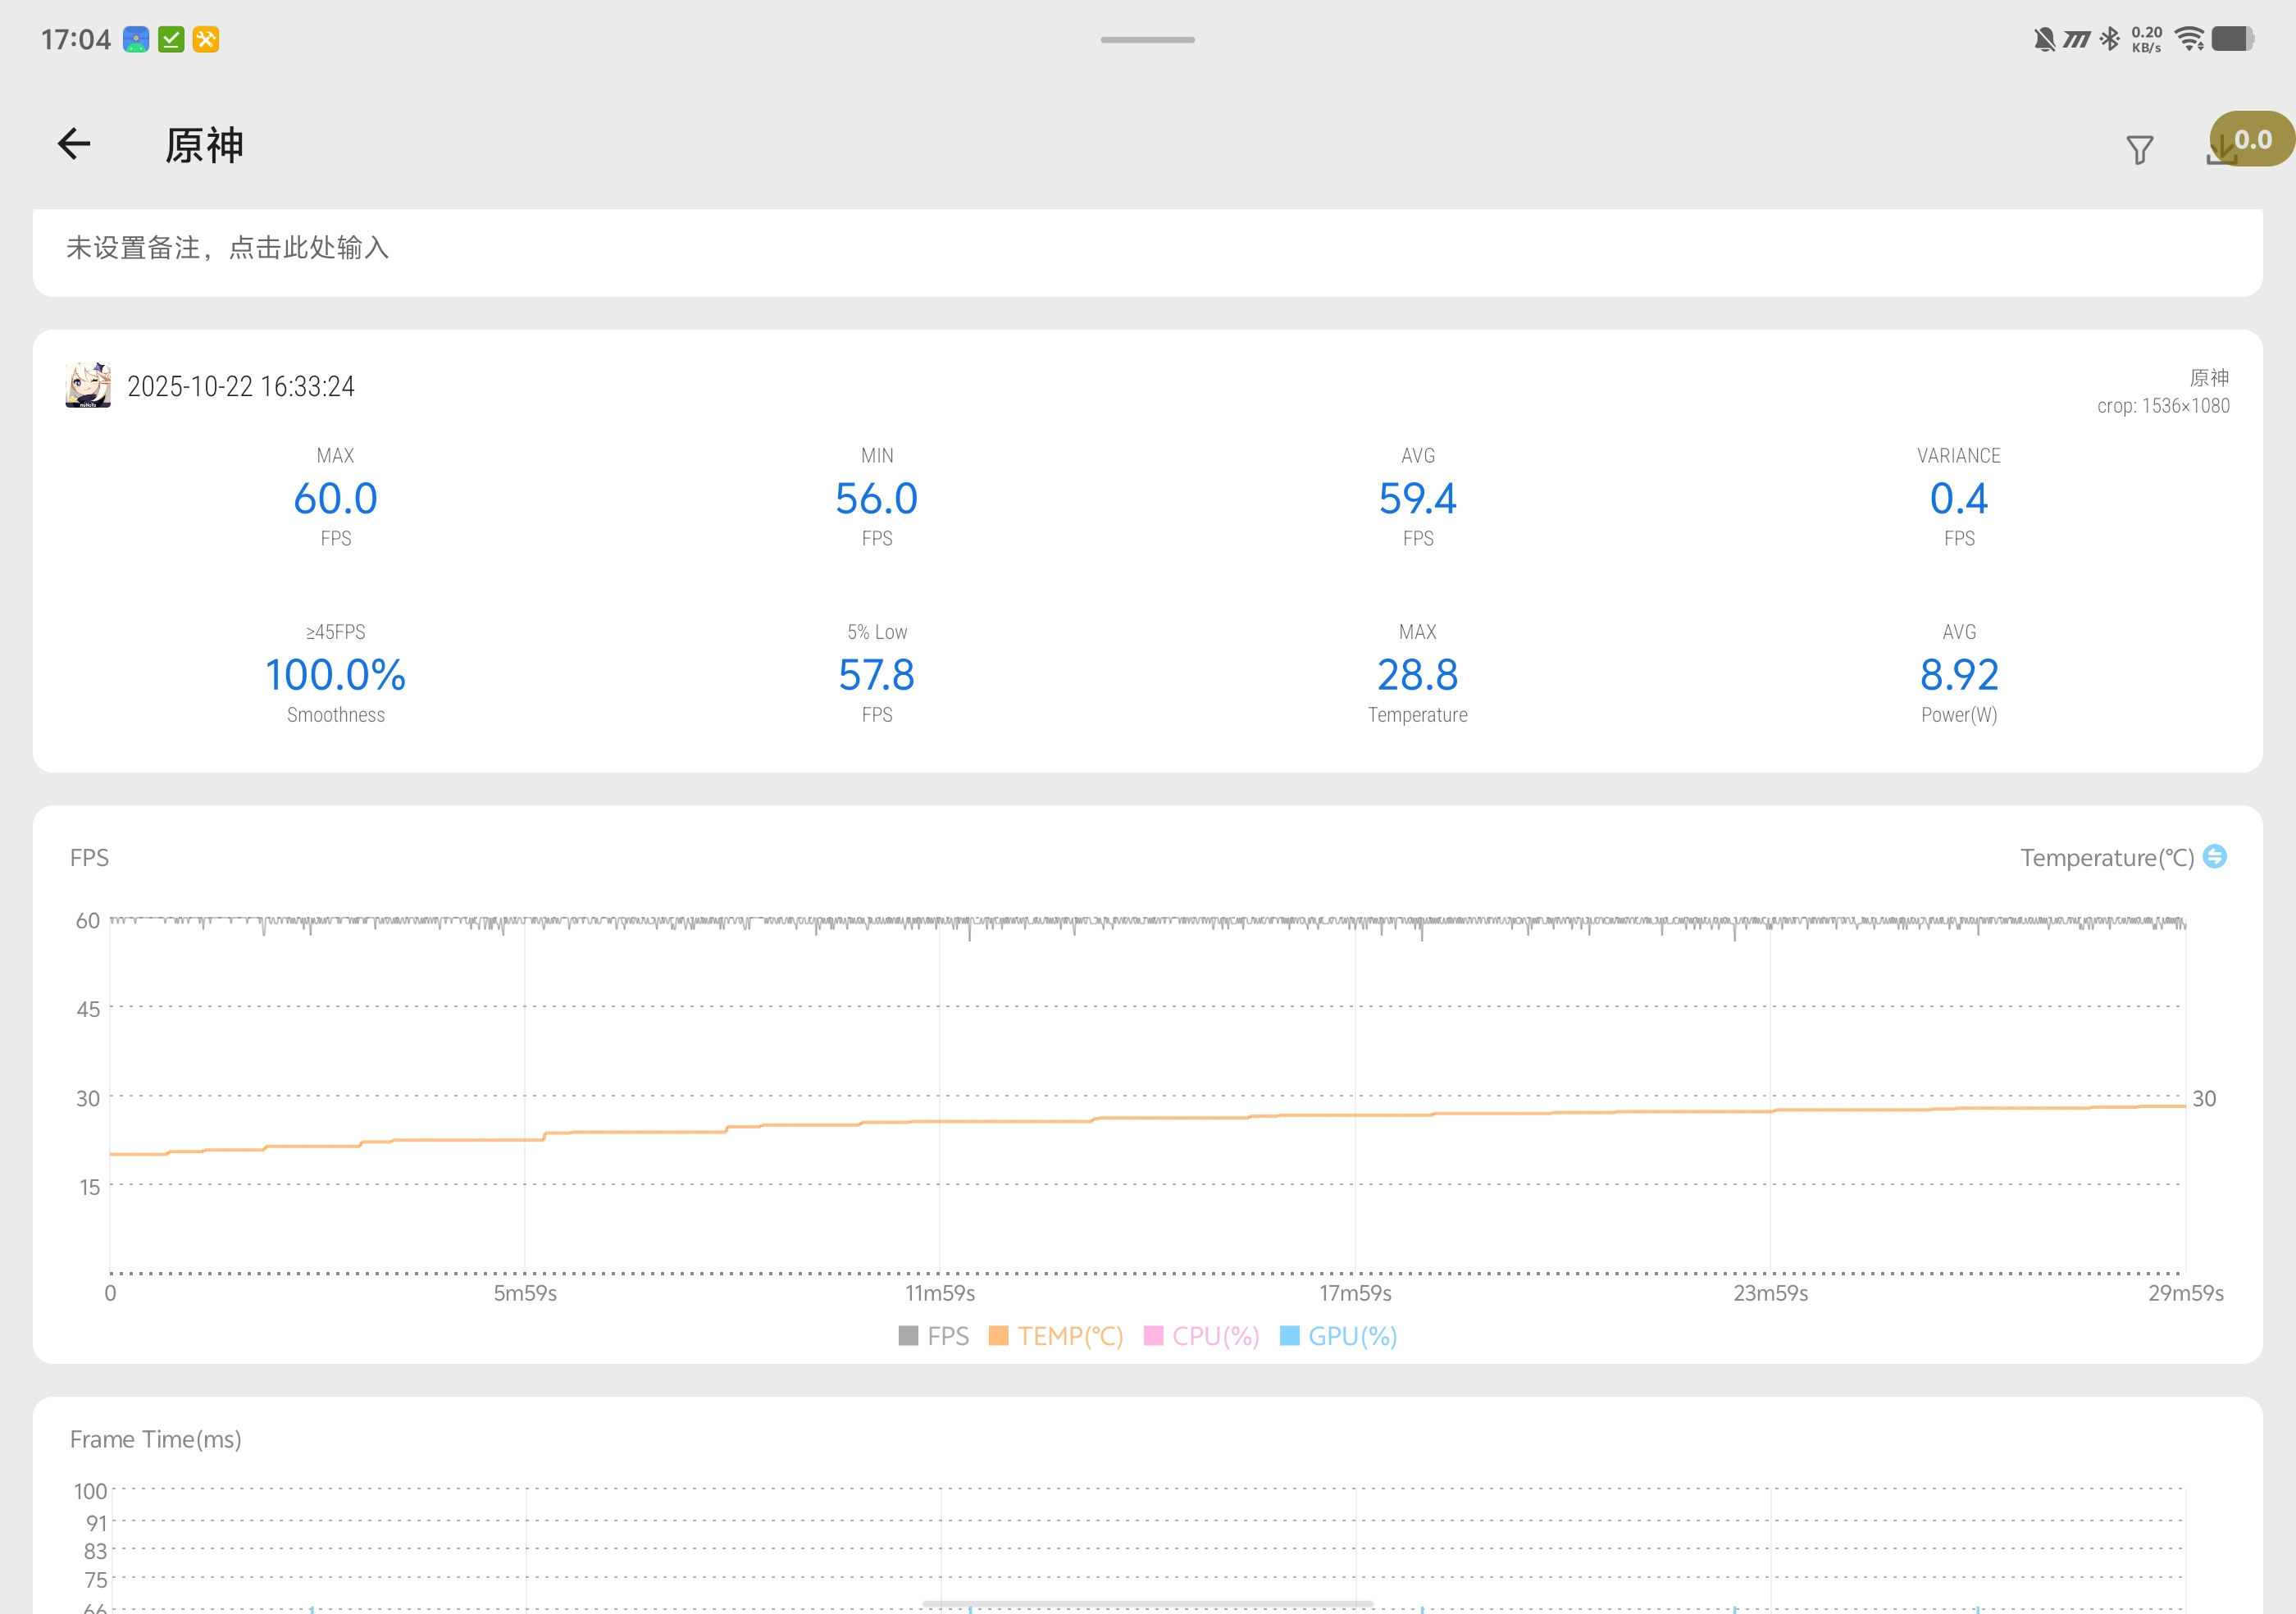This screenshot has width=2296, height=1614.
Task: Tap the top drag handle bar
Action: click(1147, 40)
